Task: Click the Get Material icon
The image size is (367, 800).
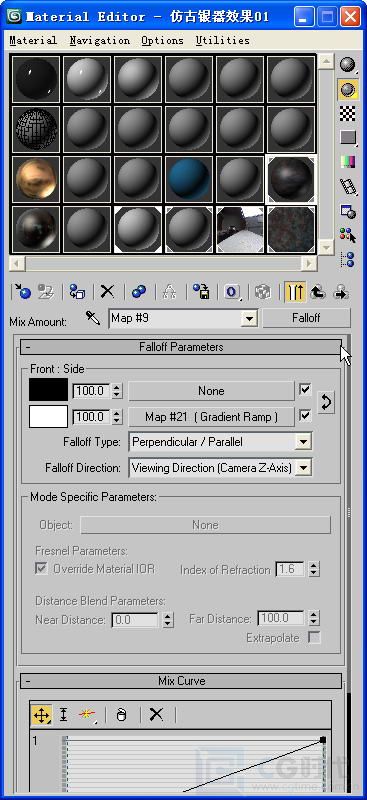Action: tap(22, 292)
